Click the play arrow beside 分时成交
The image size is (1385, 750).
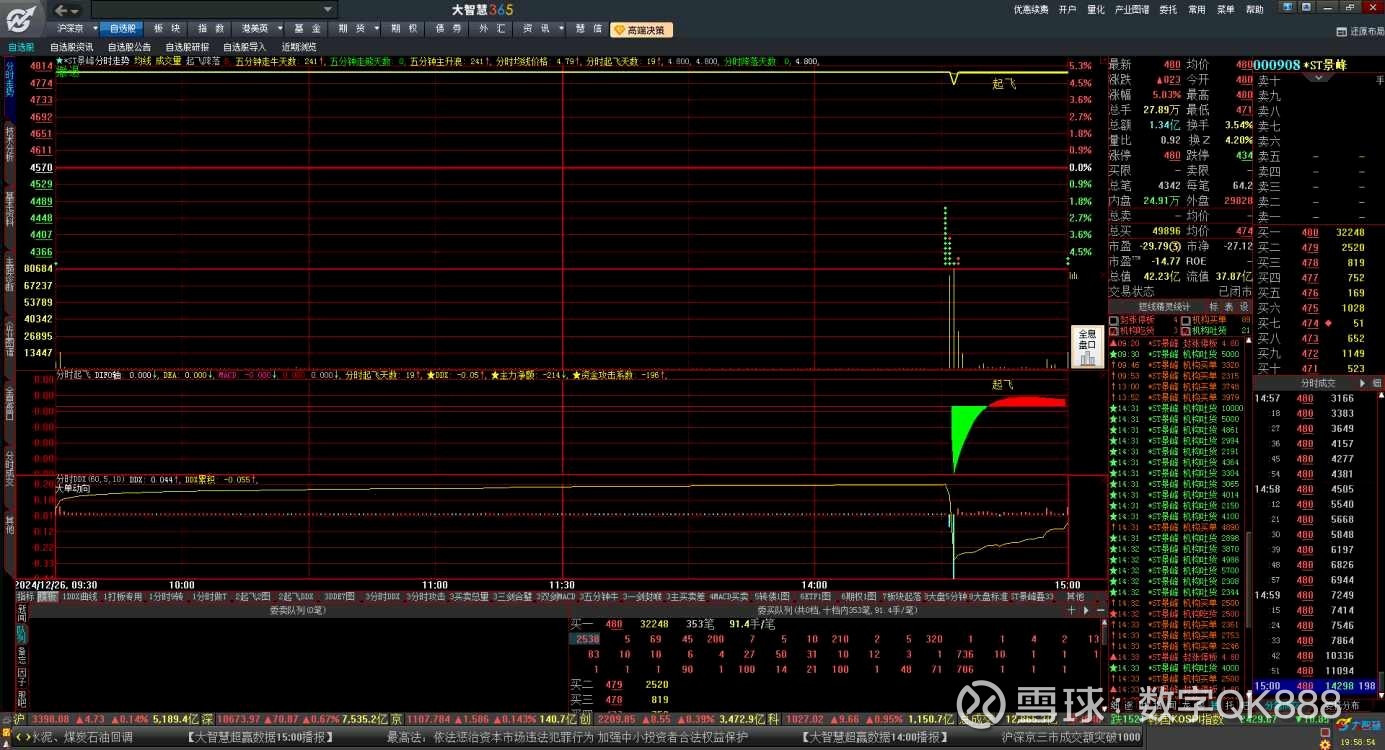(x=1362, y=383)
